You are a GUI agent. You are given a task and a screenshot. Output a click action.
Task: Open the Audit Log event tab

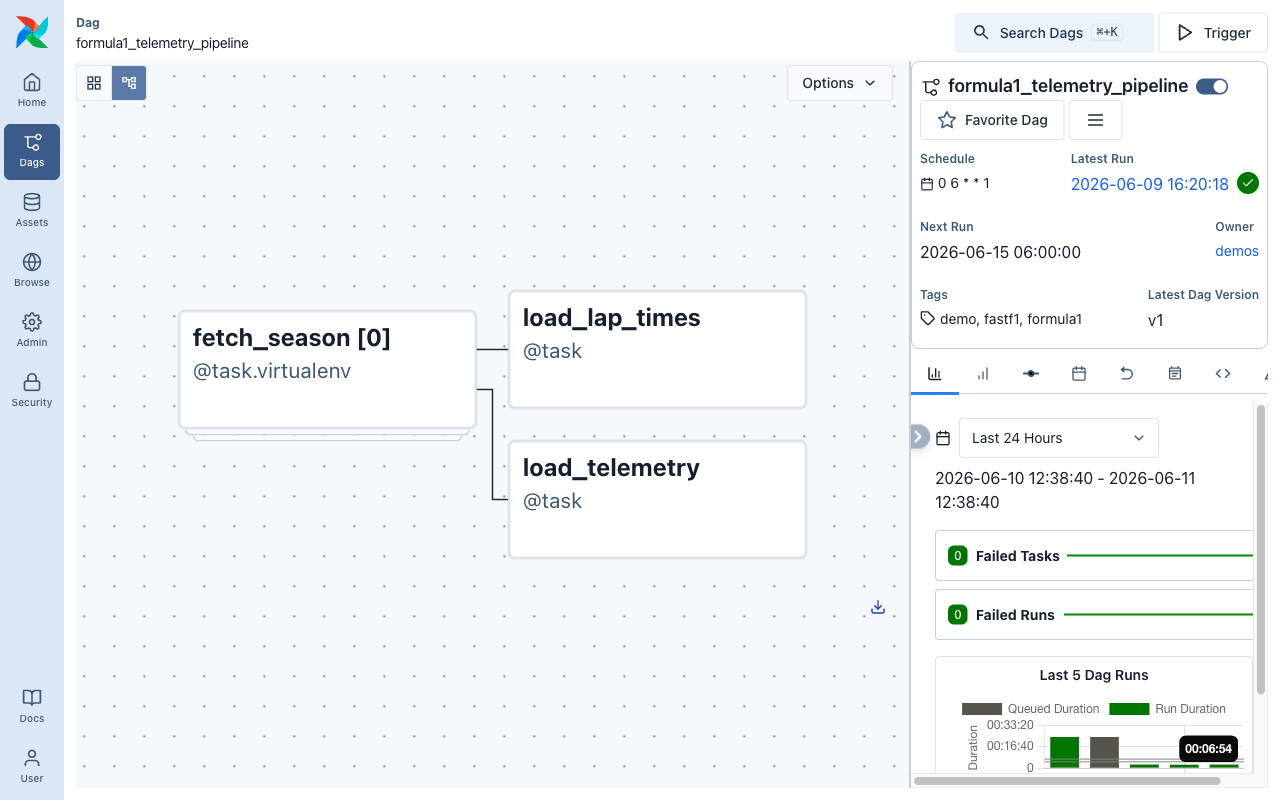click(1175, 373)
